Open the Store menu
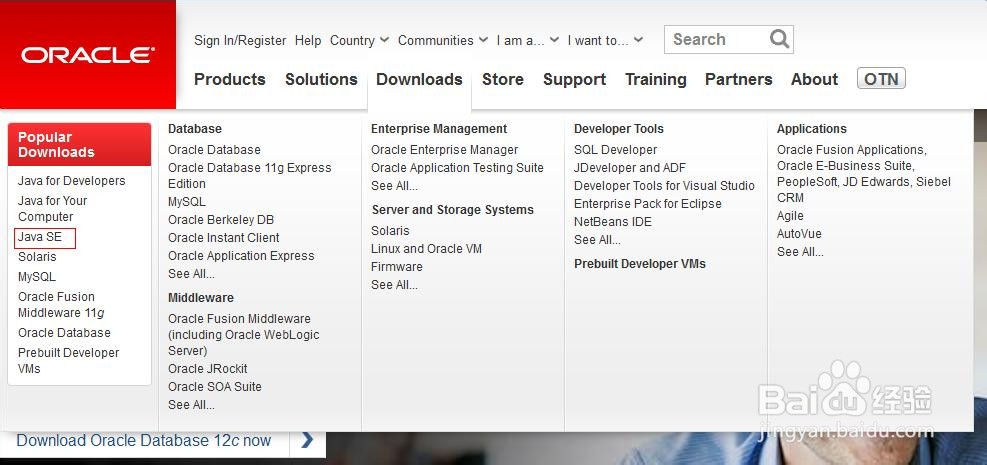The width and height of the screenshot is (987, 465). (x=503, y=79)
